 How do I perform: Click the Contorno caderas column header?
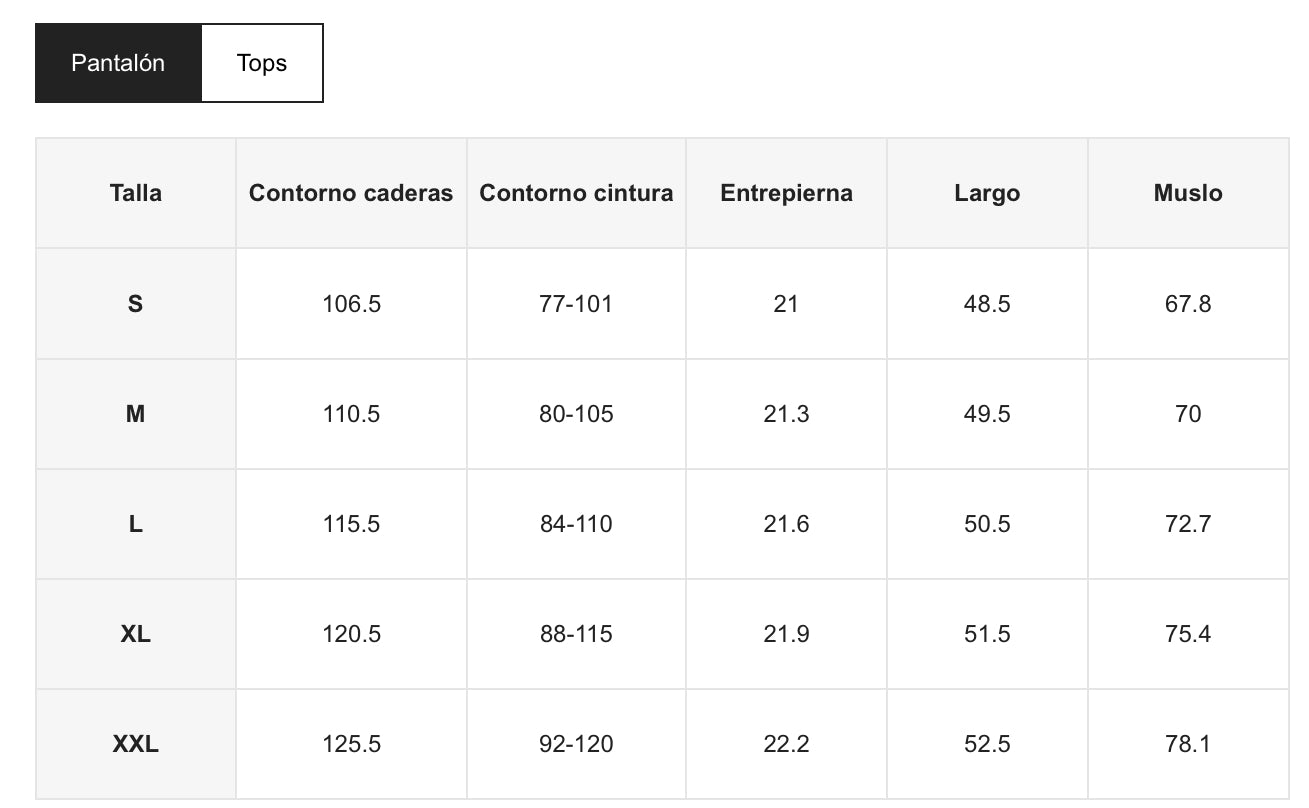coord(351,193)
